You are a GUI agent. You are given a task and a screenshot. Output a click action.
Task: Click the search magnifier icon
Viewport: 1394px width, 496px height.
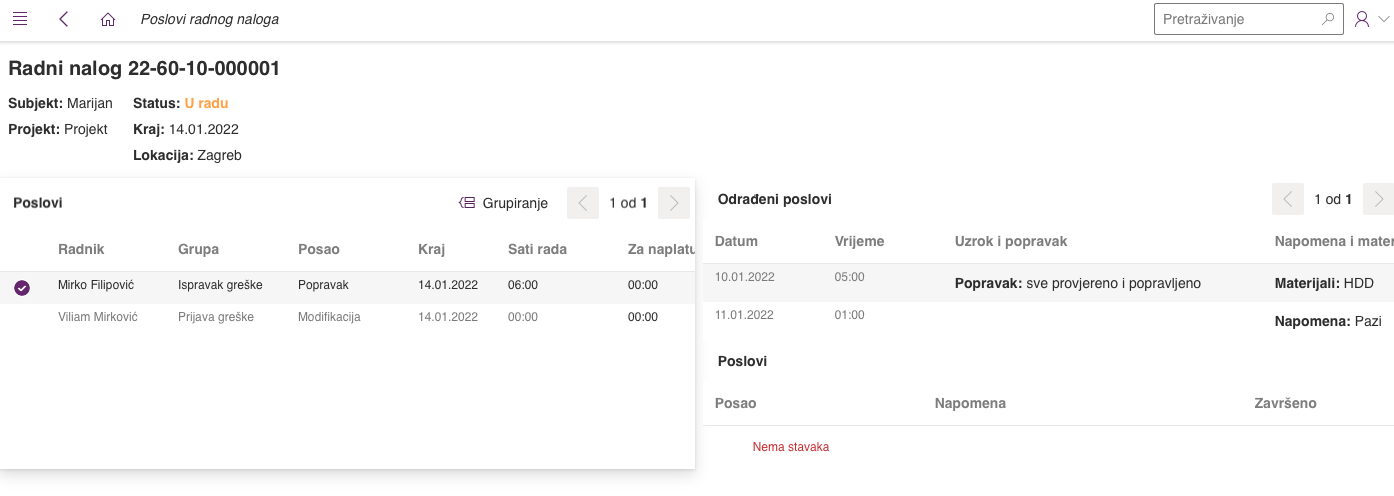tap(1328, 19)
